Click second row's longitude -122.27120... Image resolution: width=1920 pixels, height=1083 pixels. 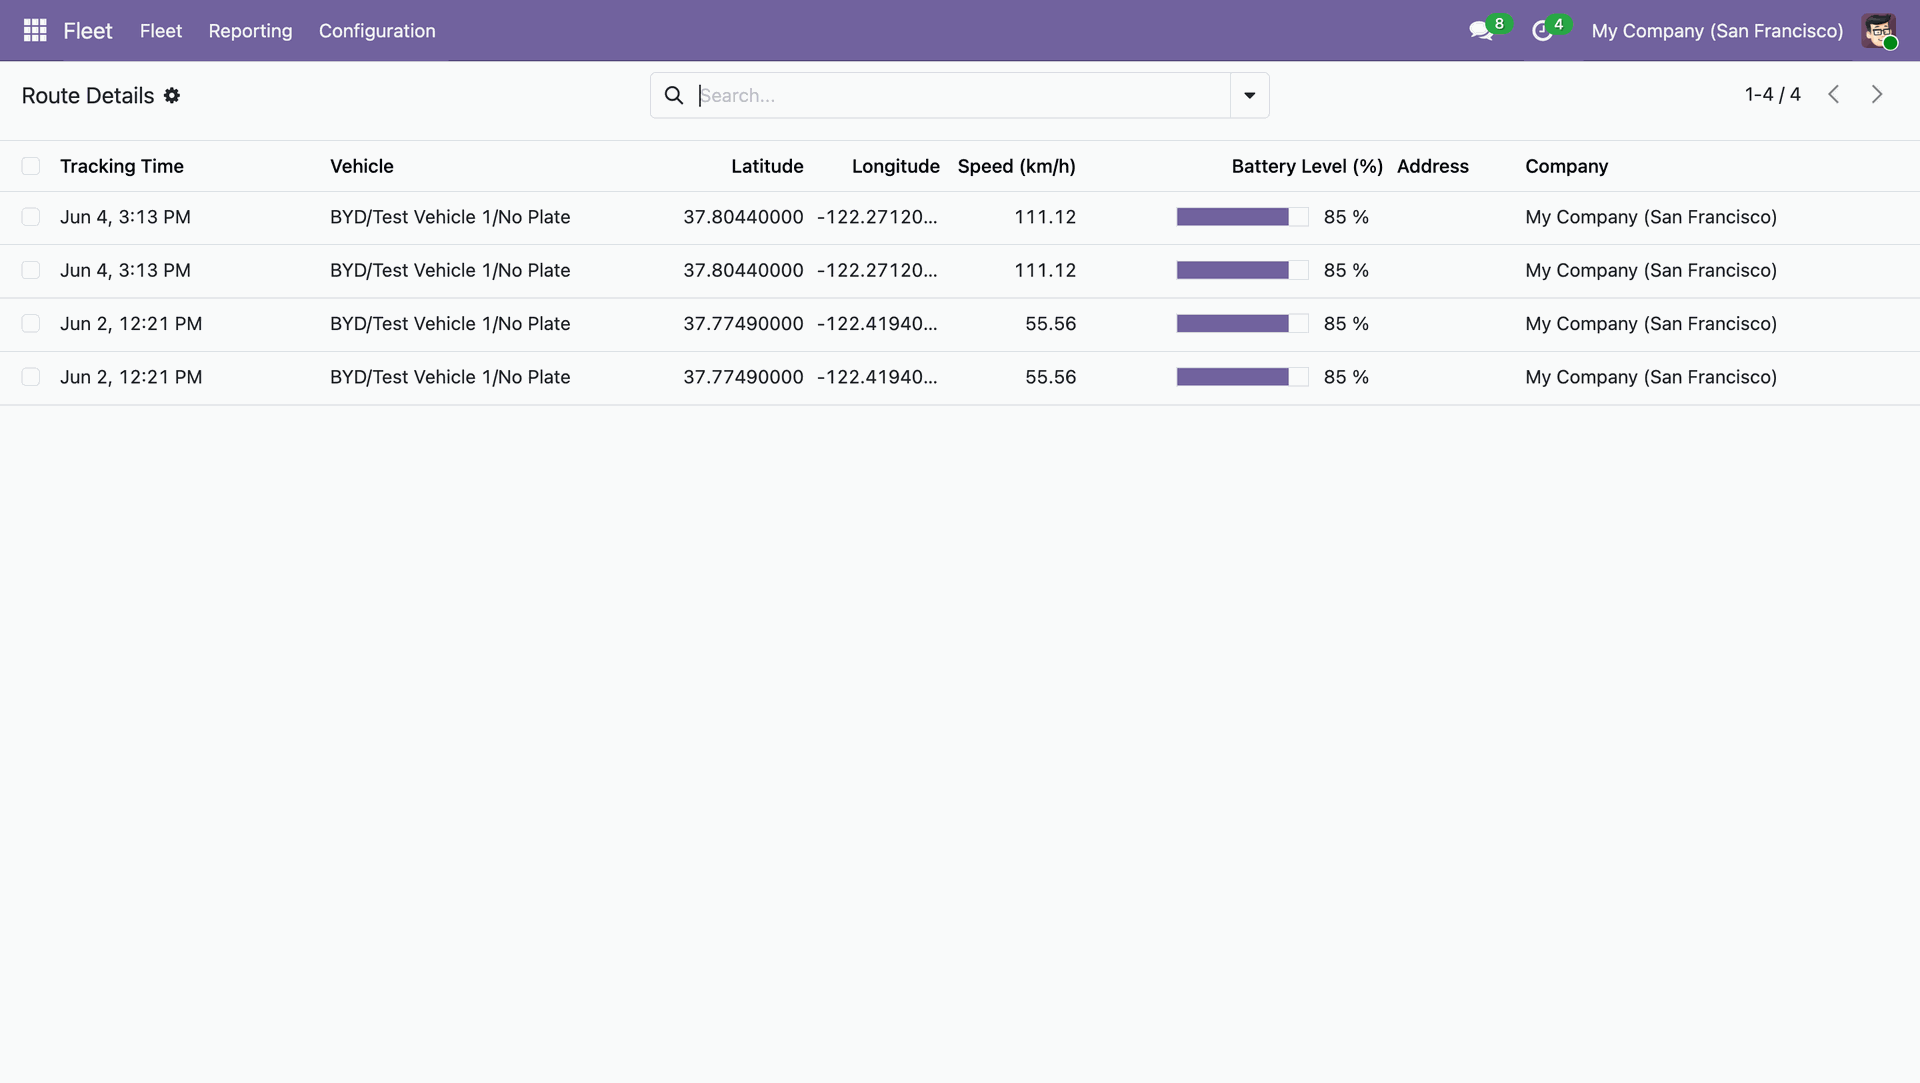877,270
